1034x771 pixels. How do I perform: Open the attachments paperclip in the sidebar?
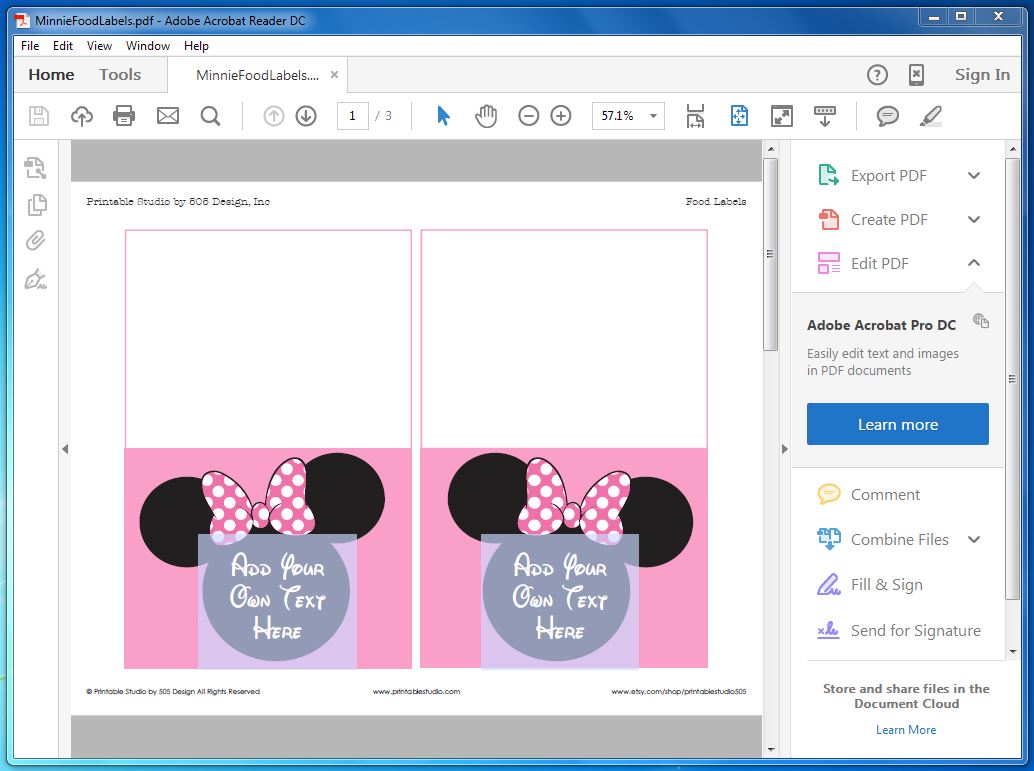[x=37, y=240]
